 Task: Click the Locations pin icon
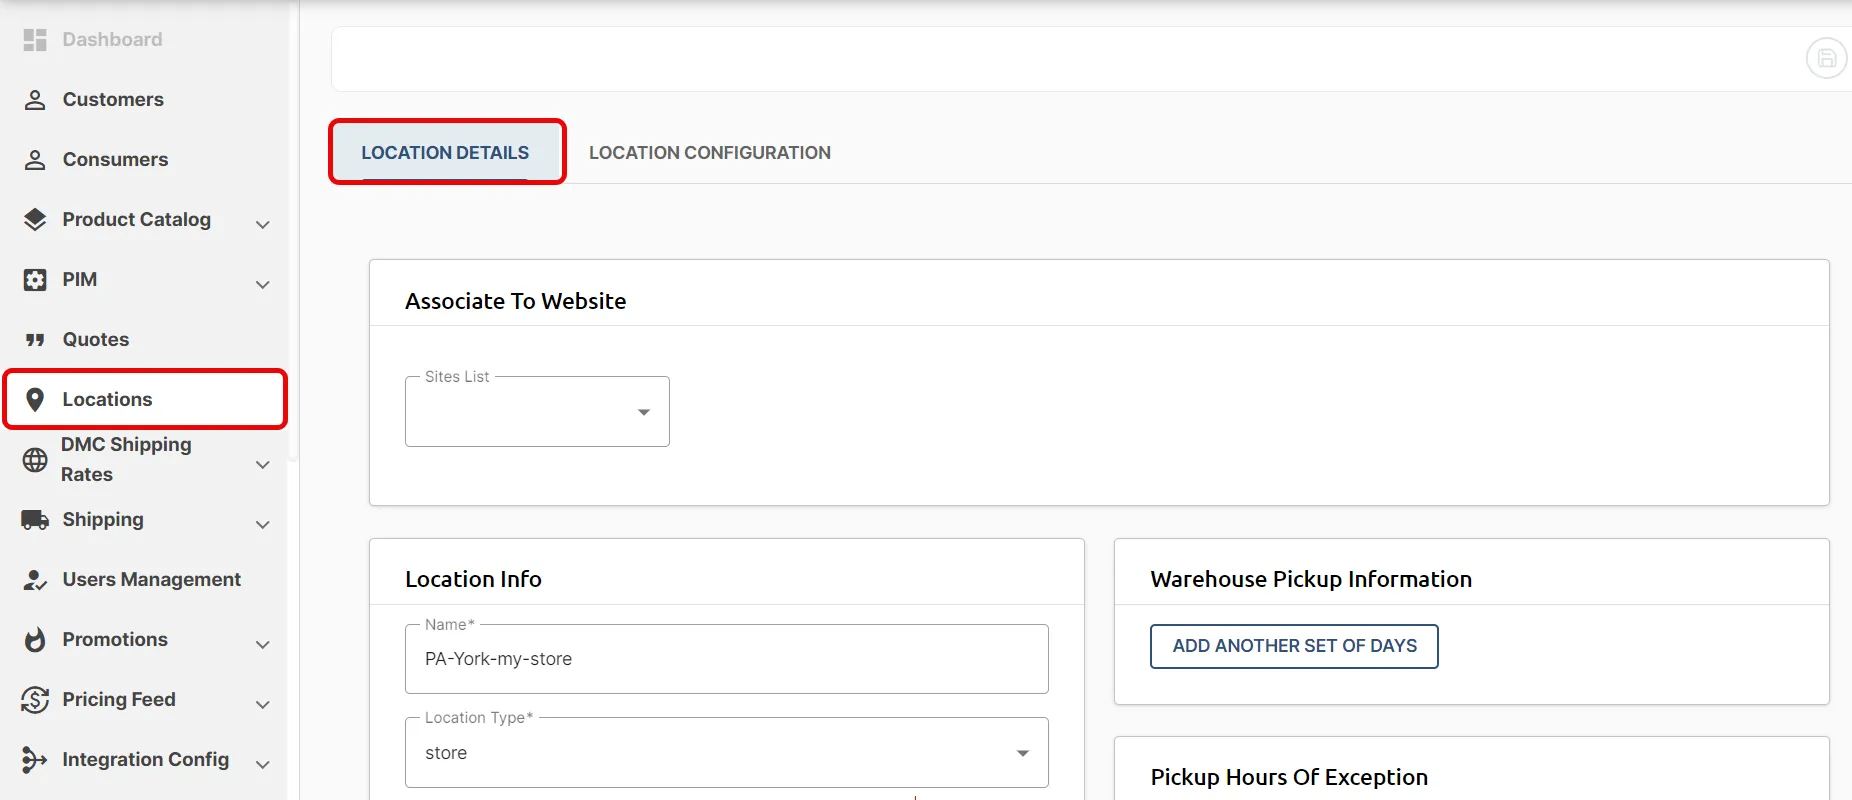[x=35, y=400]
